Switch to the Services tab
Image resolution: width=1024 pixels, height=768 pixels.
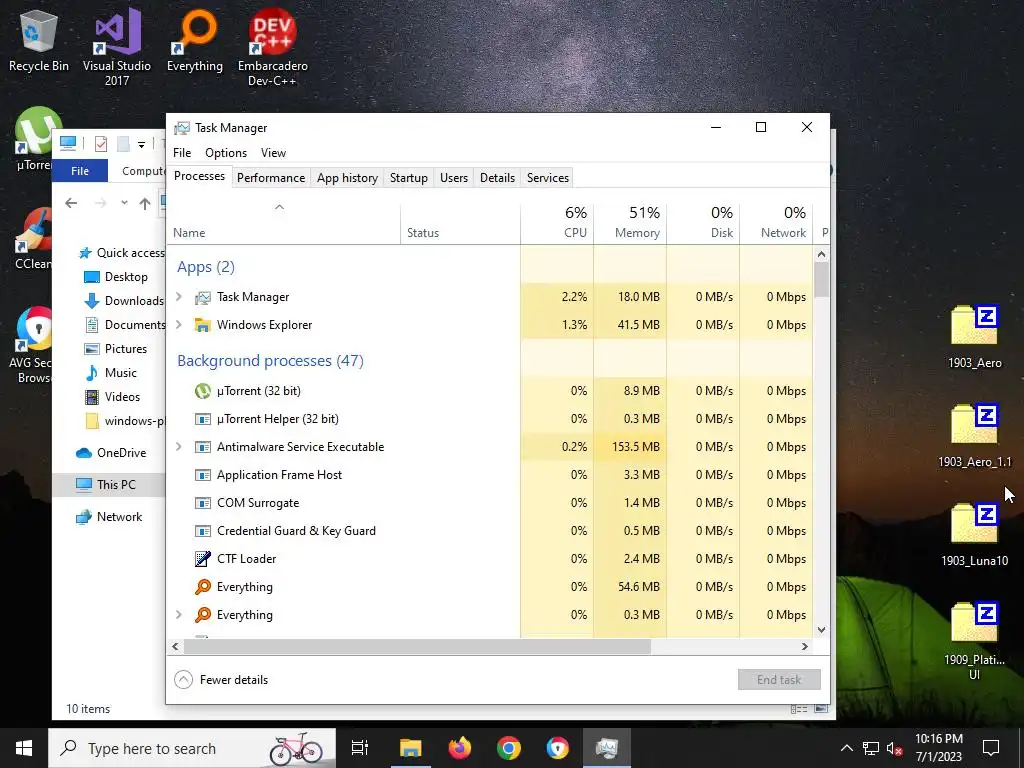(x=548, y=178)
